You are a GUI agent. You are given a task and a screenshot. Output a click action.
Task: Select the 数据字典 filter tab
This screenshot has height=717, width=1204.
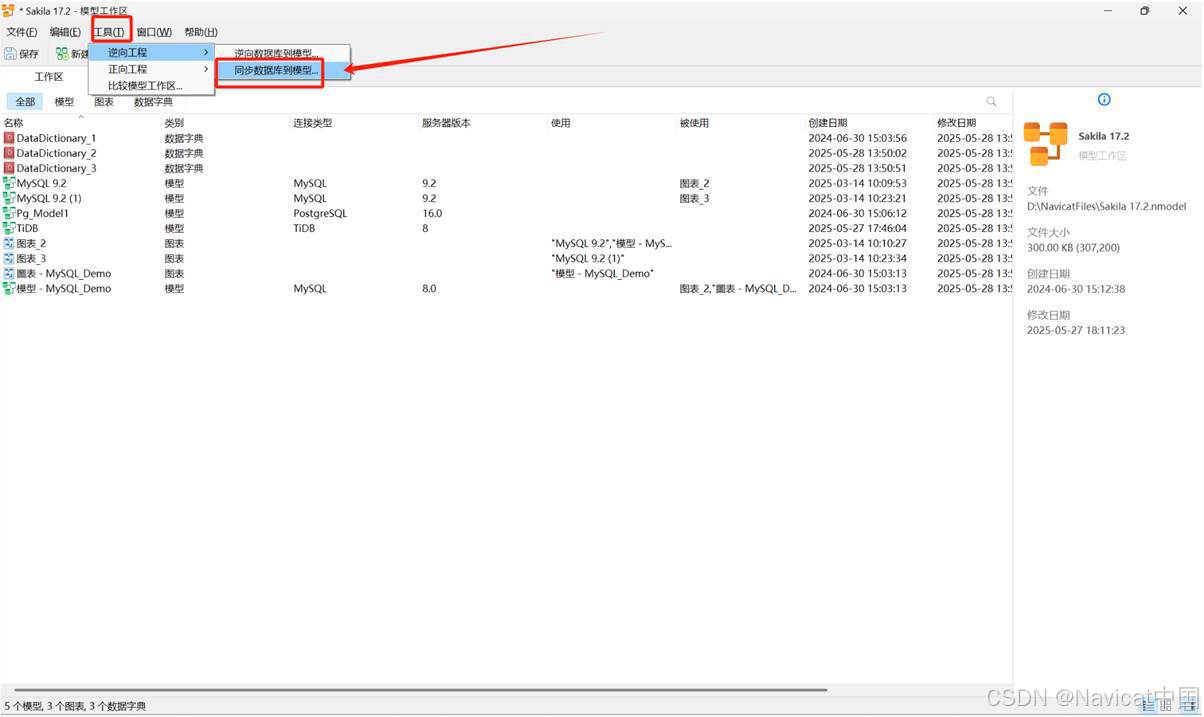(x=153, y=102)
